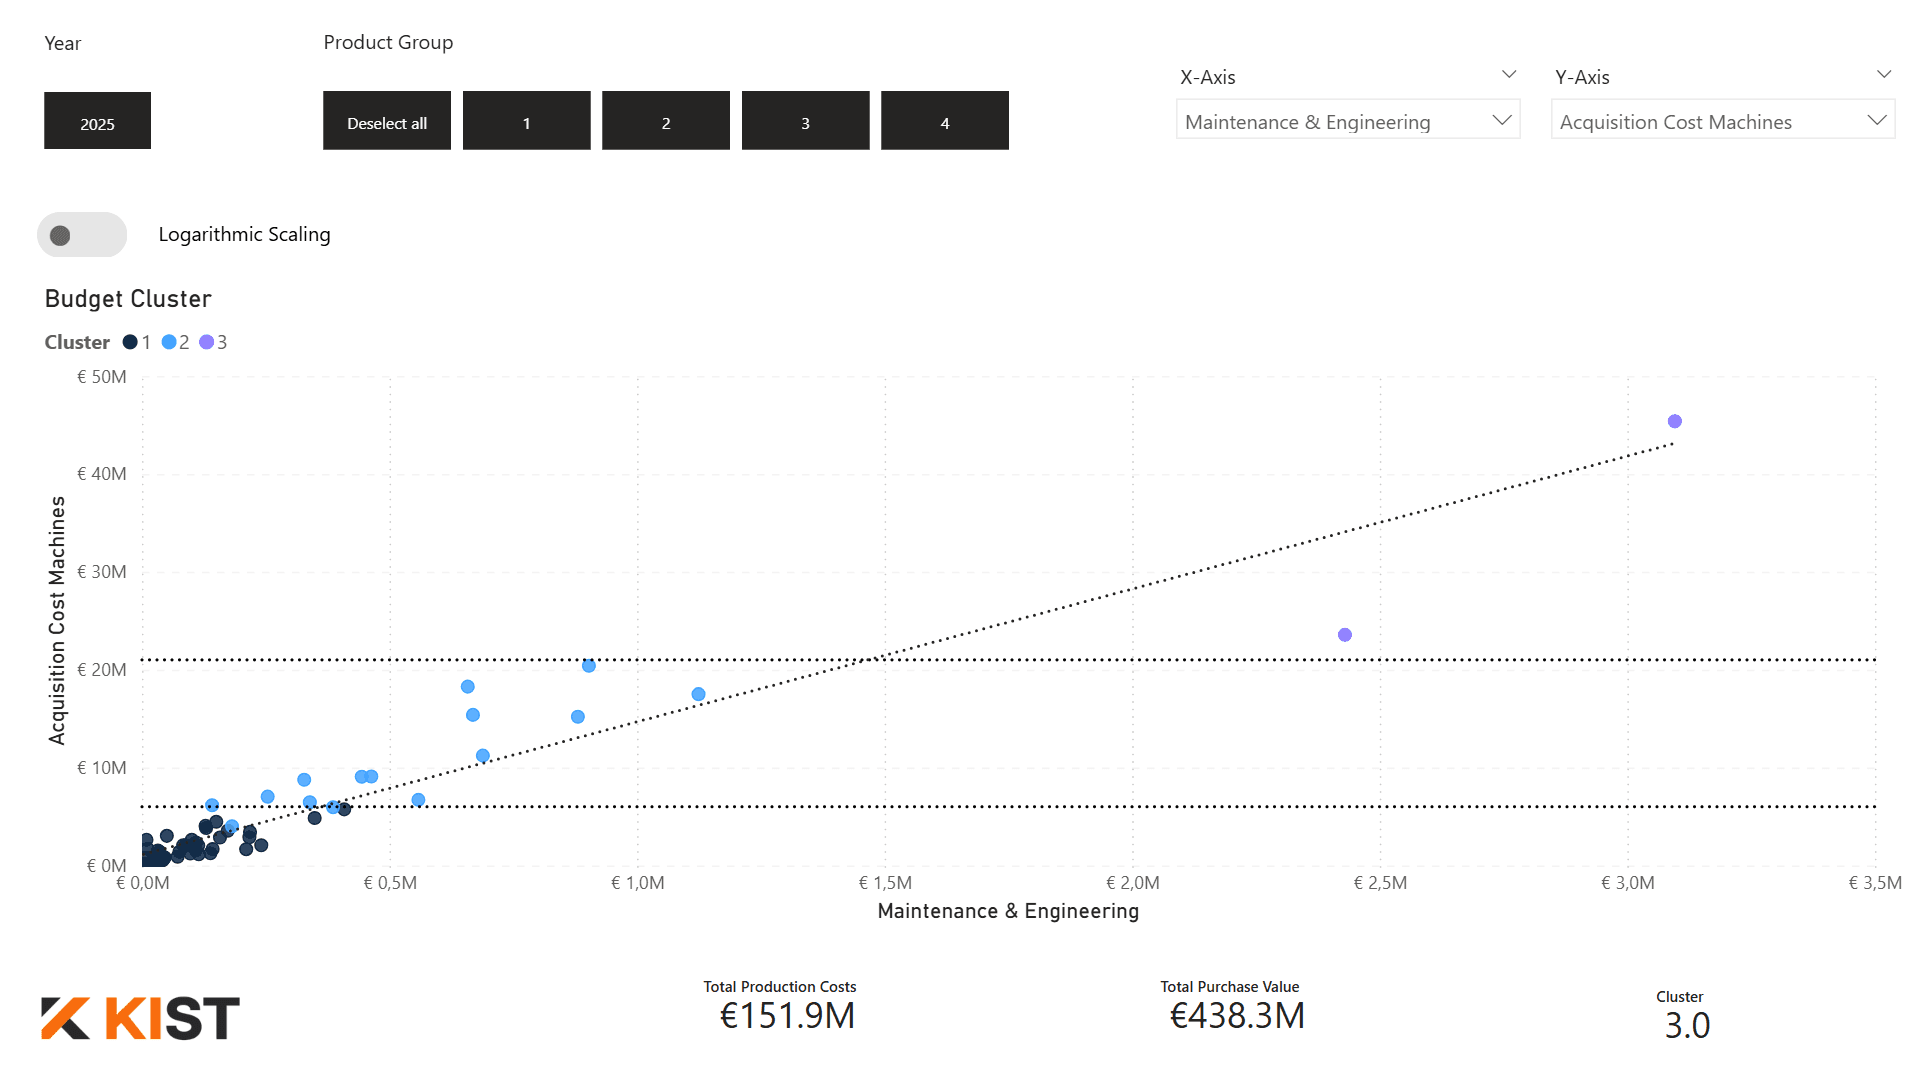Select Product Group 4
Screen dimensions: 1916x1075
944,121
